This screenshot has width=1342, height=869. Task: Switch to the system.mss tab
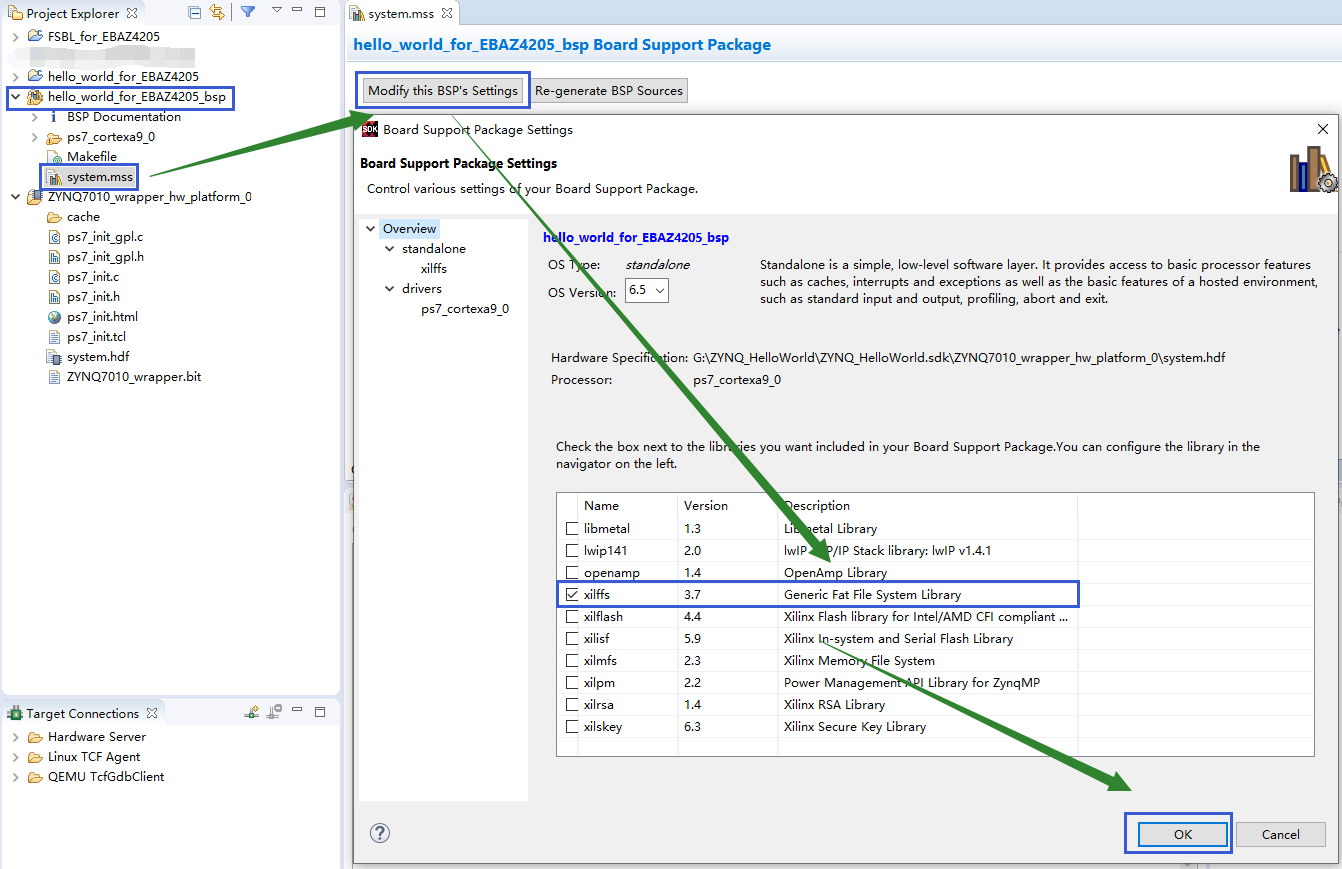(x=404, y=14)
